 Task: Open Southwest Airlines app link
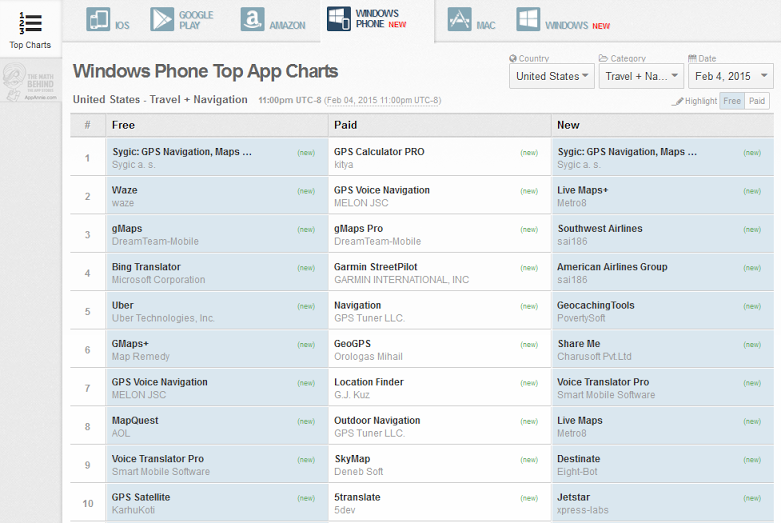tap(600, 229)
